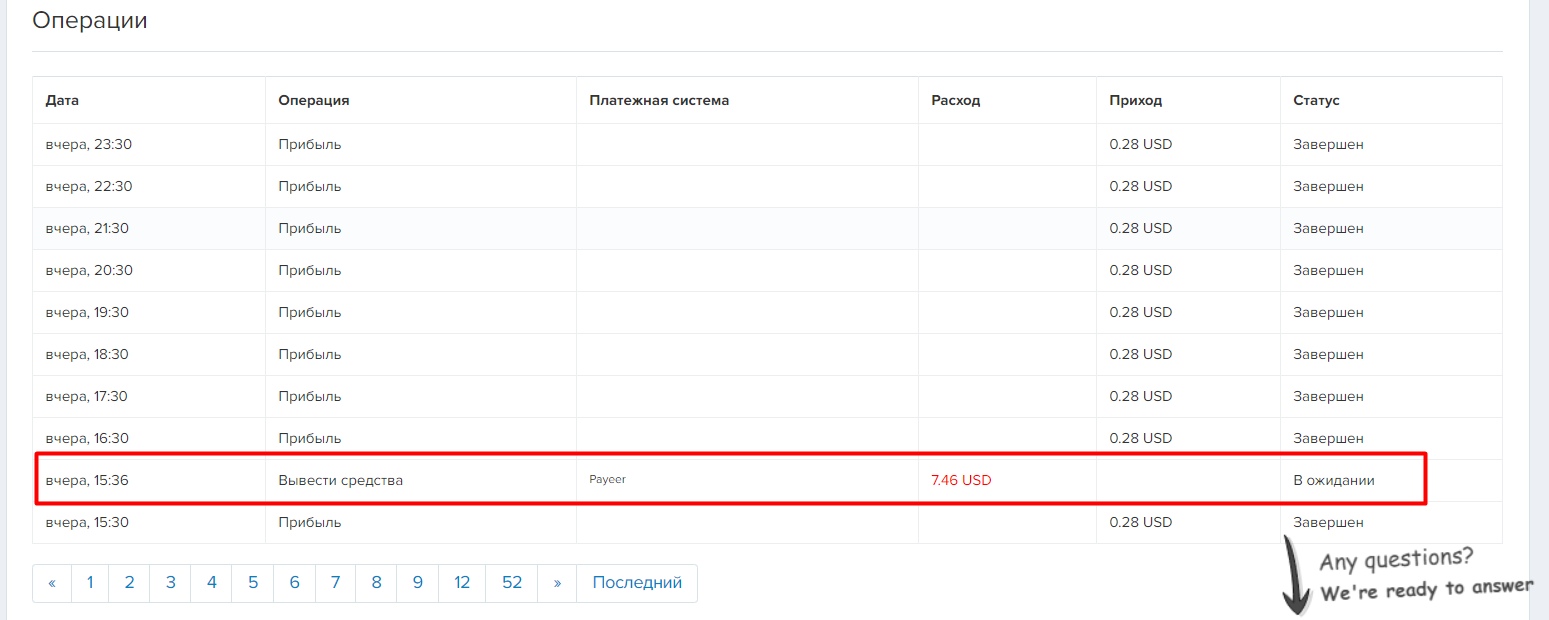Open page 9 of operations
This screenshot has width=1549, height=620.
click(417, 583)
